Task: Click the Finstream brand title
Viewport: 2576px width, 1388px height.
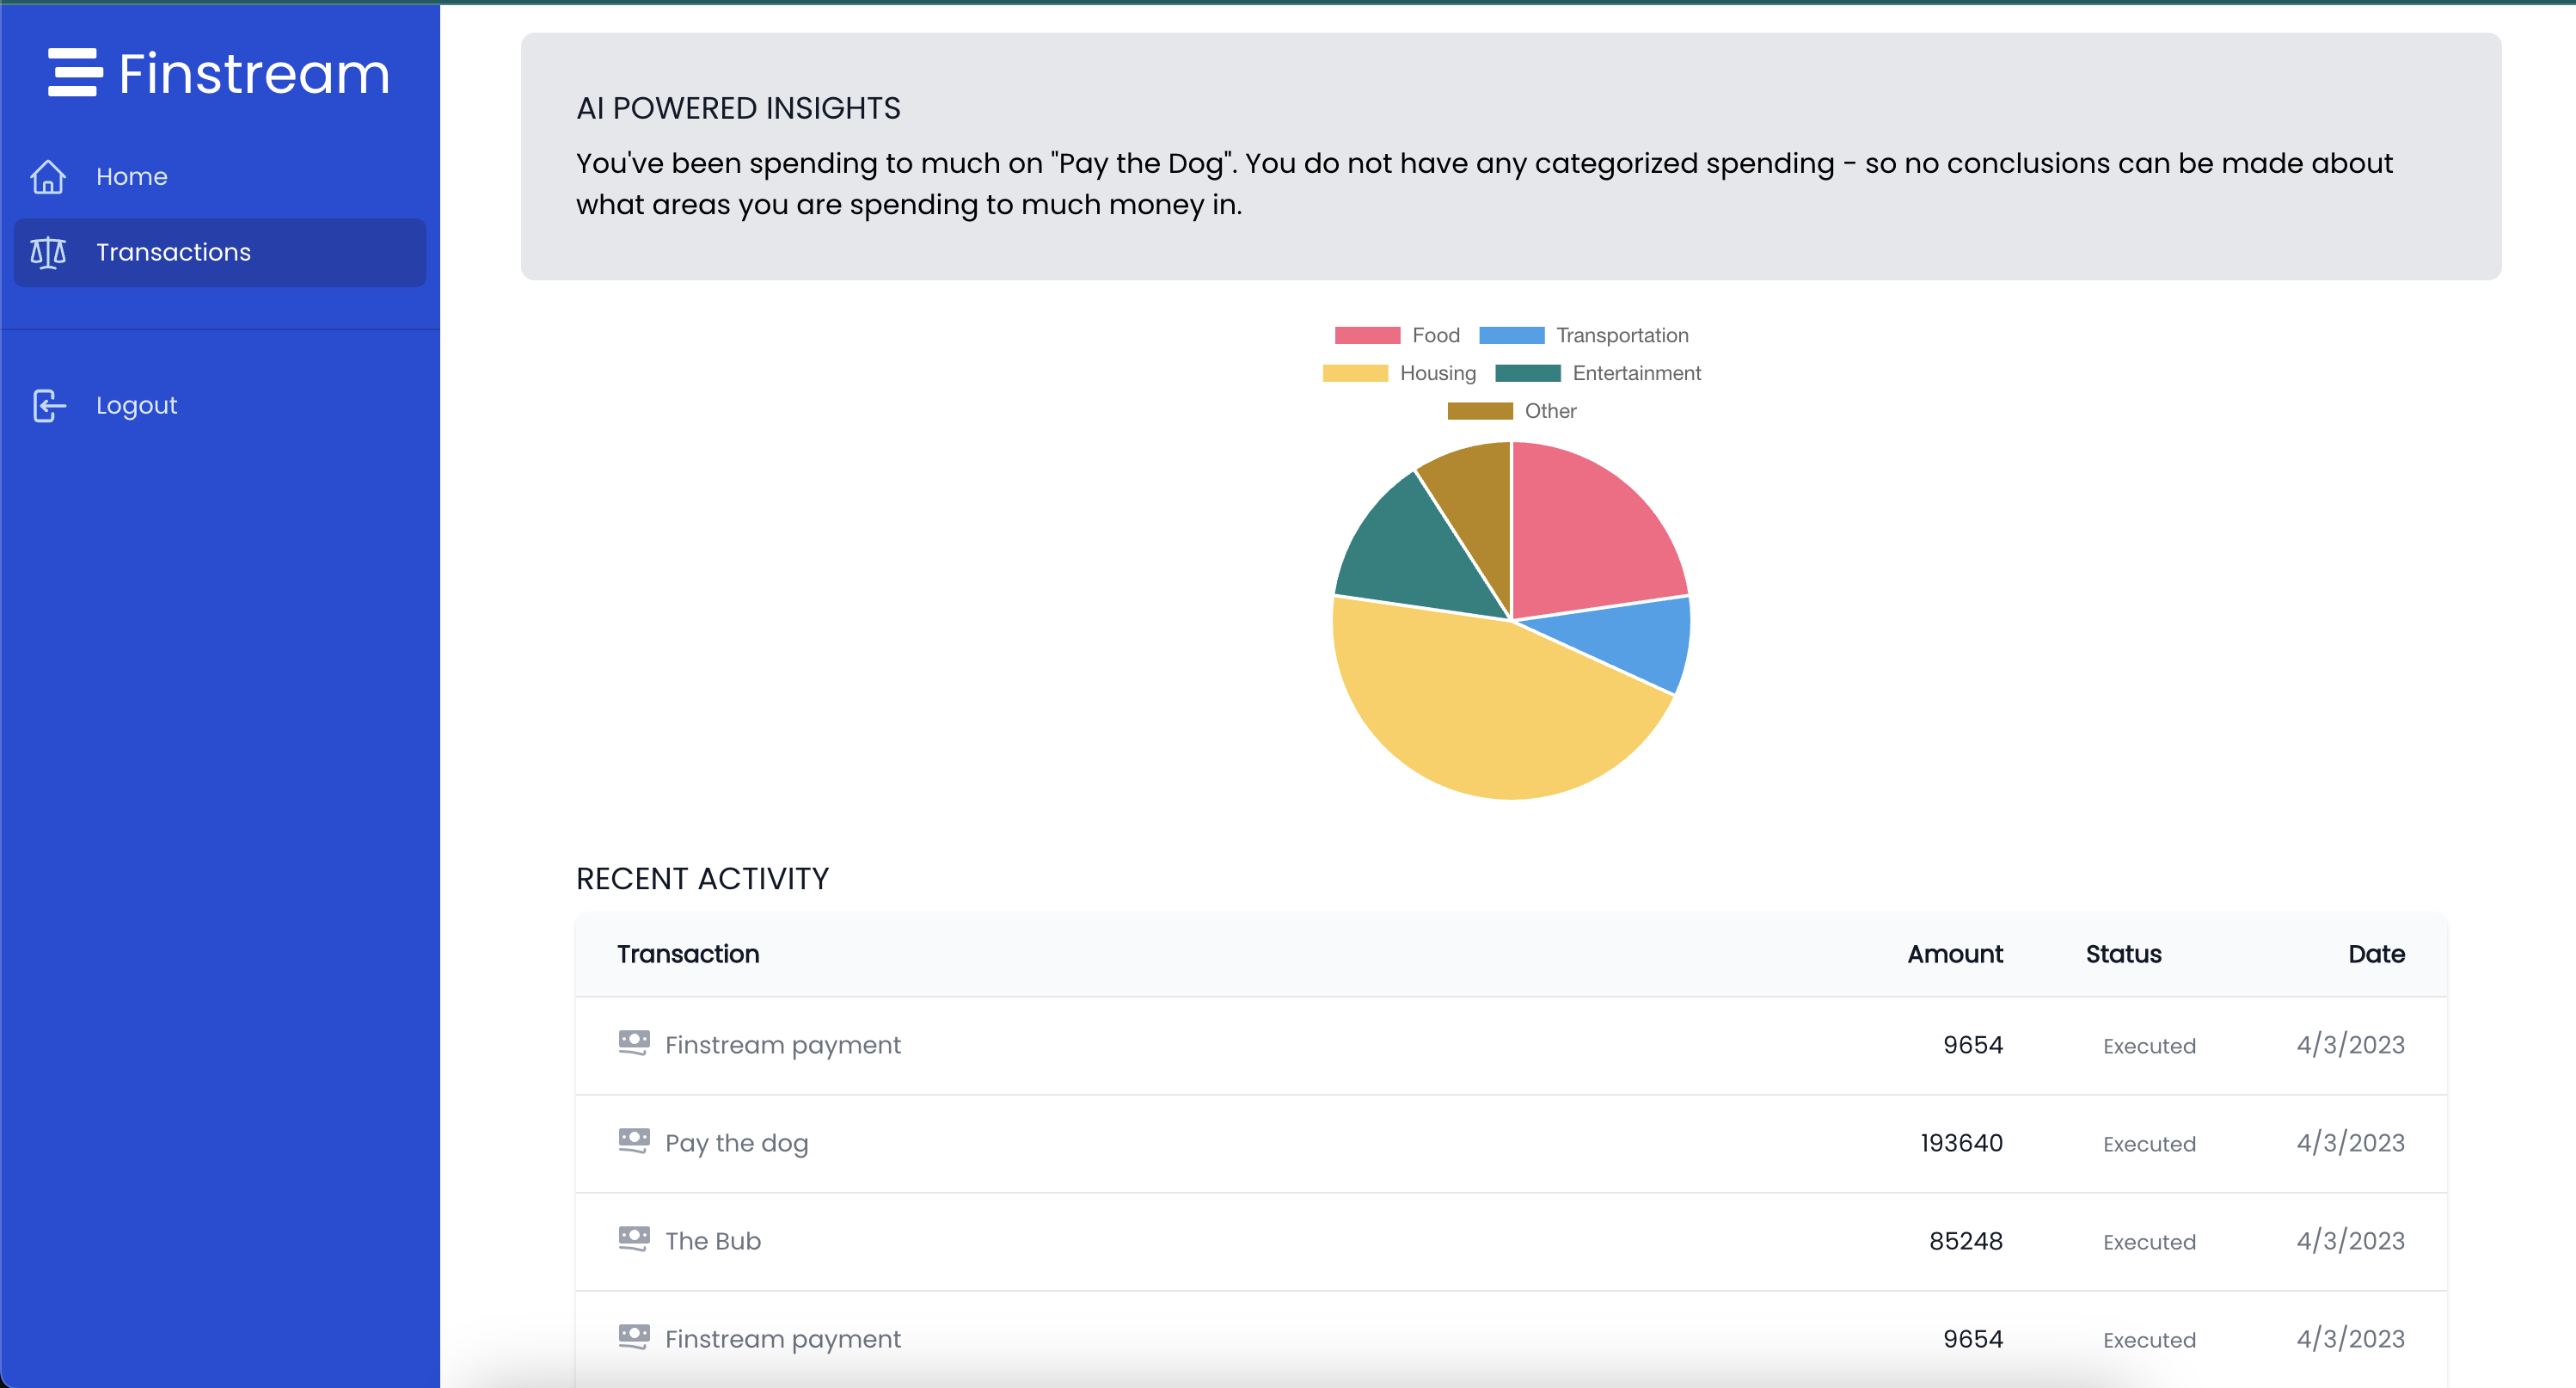Action: coord(254,74)
